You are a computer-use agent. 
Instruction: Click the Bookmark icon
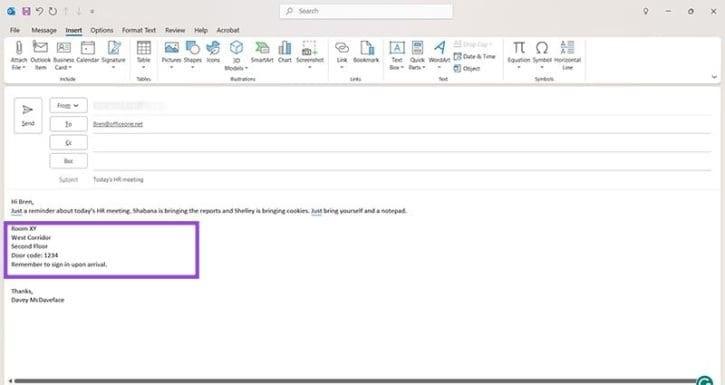[366, 52]
